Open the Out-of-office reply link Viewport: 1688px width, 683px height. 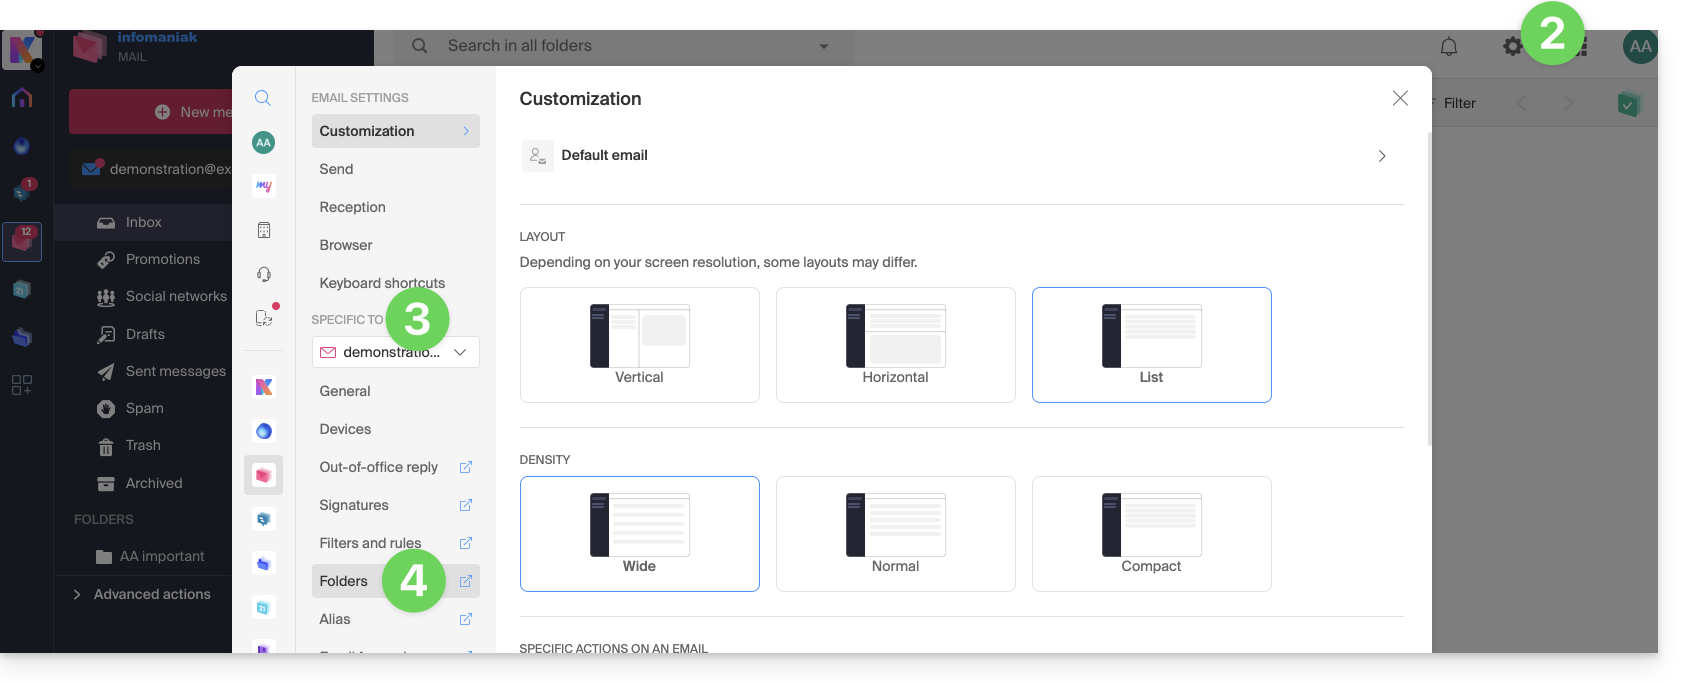tap(379, 467)
